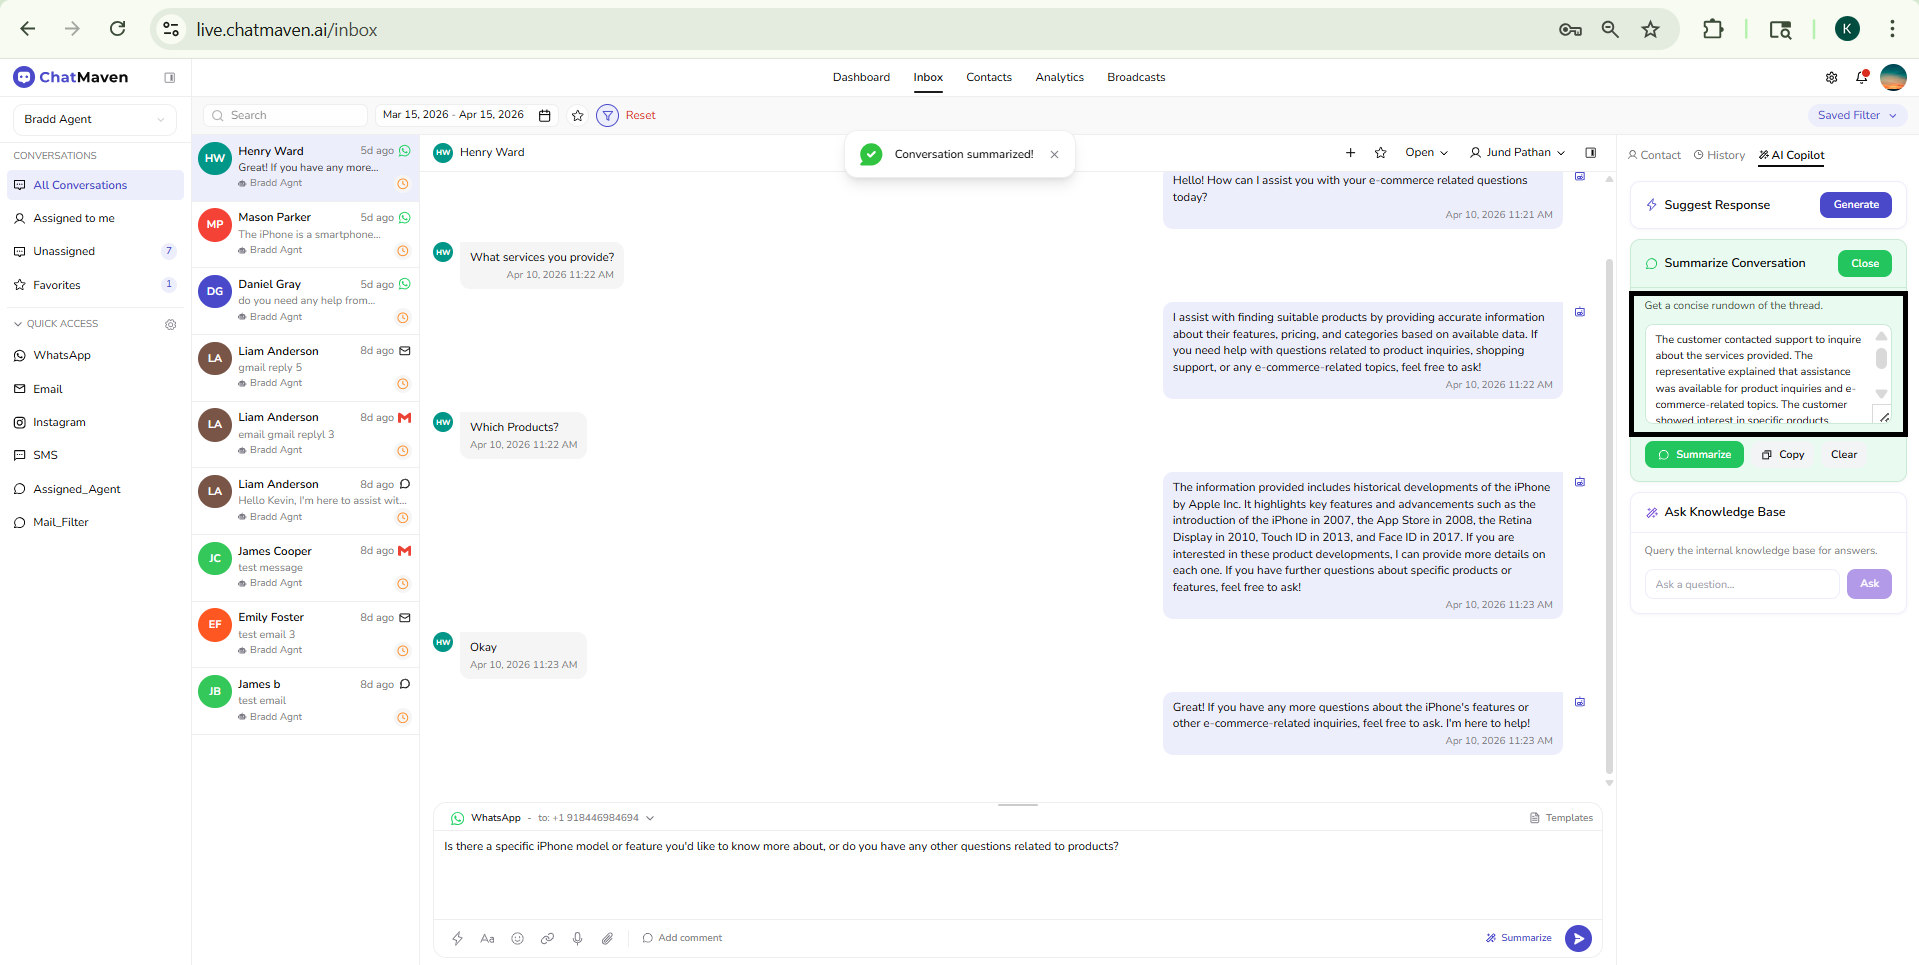Click the microphone voice record icon
Image resolution: width=1919 pixels, height=965 pixels.
pos(577,938)
